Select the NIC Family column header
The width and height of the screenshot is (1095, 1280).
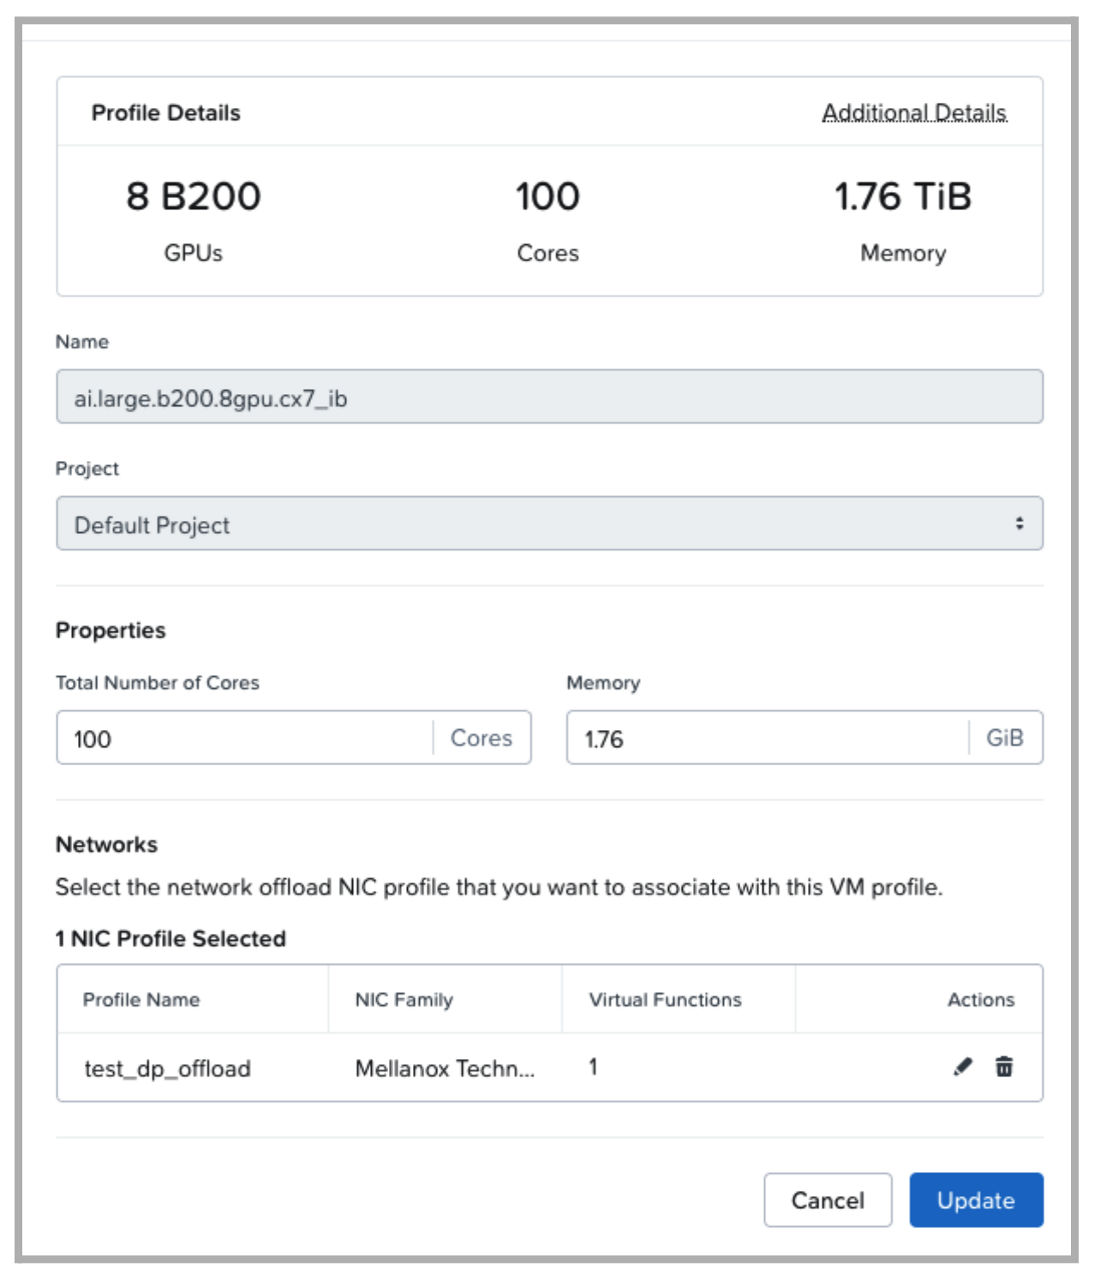click(x=404, y=999)
